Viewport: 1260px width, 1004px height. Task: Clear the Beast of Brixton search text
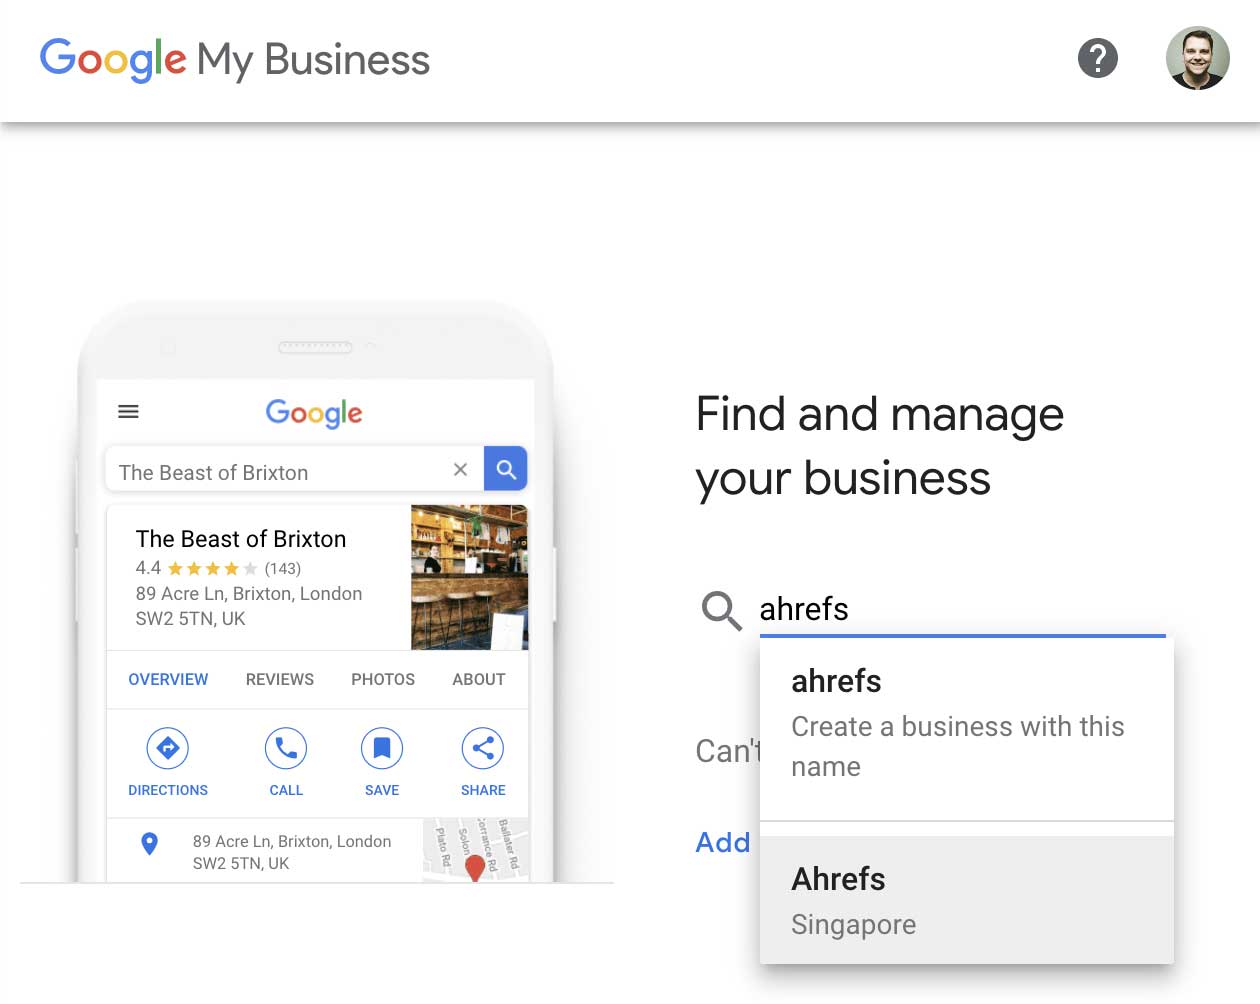click(460, 469)
